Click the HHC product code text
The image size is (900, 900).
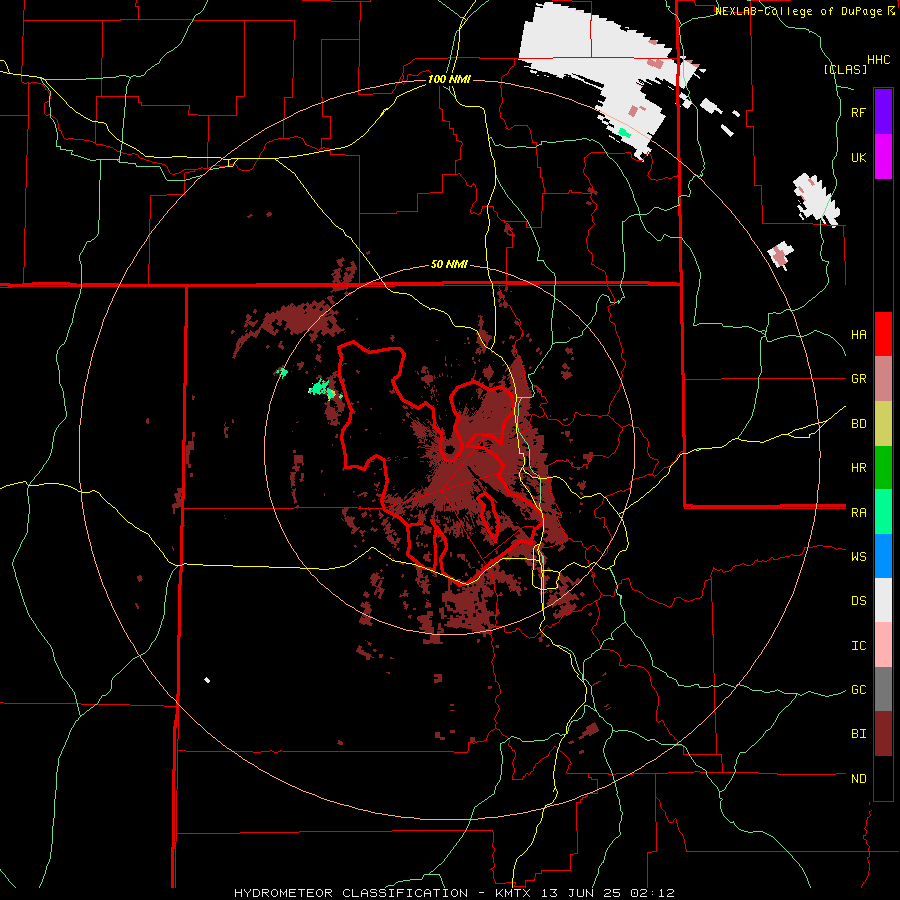point(879,60)
